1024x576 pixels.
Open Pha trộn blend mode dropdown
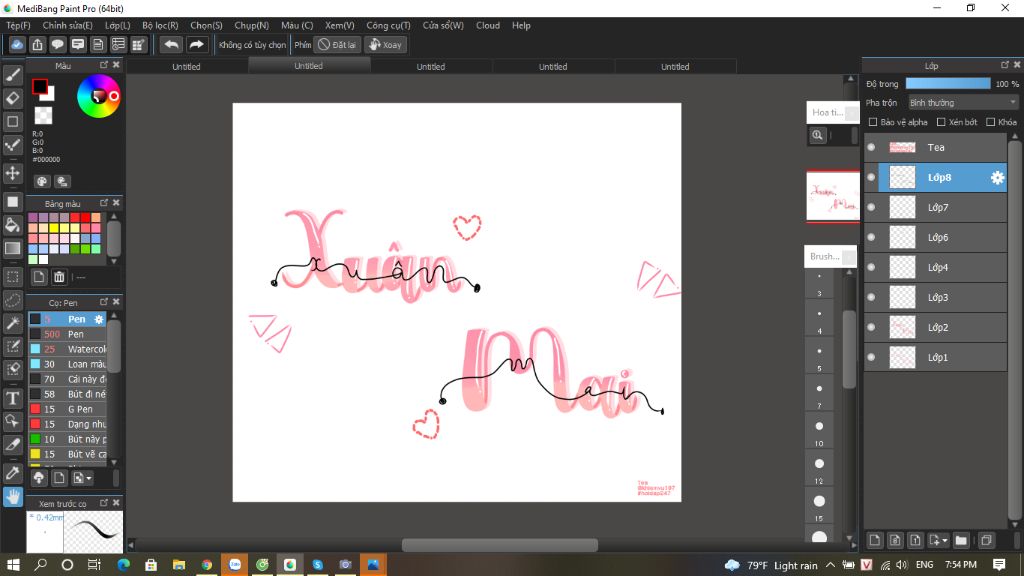pyautogui.click(x=963, y=103)
